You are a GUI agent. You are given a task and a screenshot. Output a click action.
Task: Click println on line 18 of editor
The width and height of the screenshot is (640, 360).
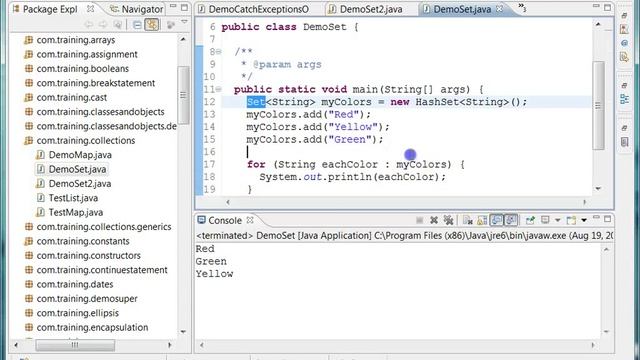[x=349, y=177]
